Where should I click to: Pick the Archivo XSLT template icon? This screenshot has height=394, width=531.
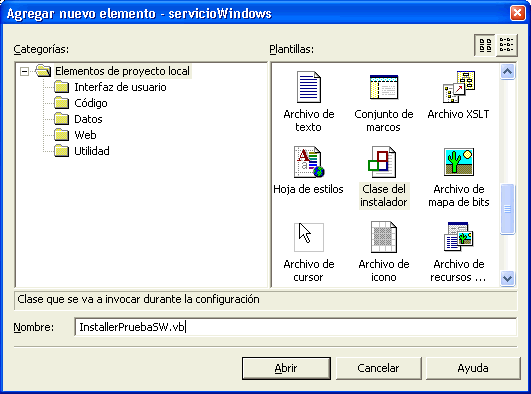(459, 87)
